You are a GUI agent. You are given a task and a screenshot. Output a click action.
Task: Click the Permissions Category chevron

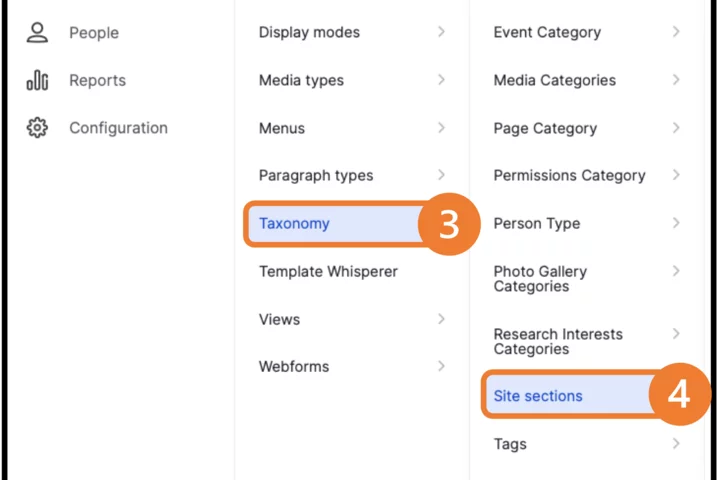click(x=676, y=175)
